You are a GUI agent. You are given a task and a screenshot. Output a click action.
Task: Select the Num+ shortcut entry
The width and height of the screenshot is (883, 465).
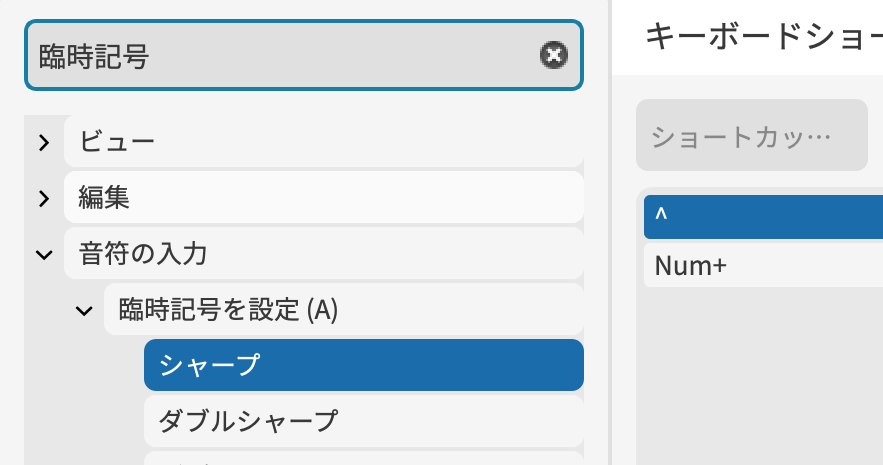tap(762, 267)
